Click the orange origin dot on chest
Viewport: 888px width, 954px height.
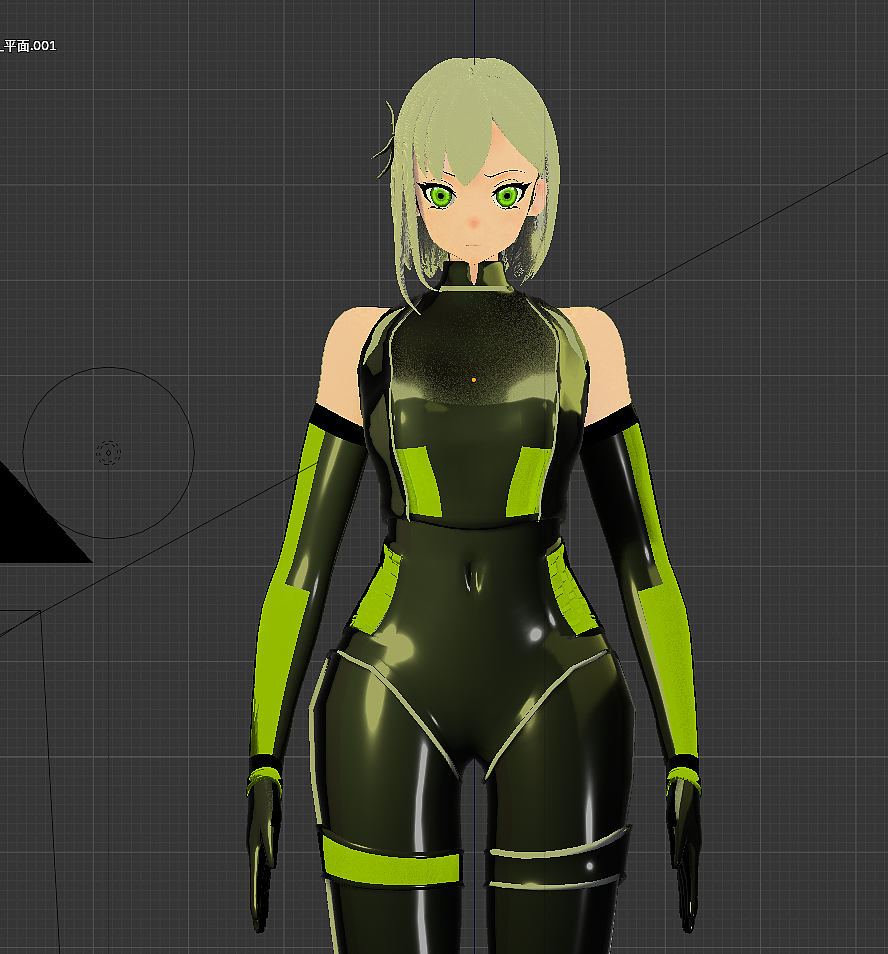point(474,380)
